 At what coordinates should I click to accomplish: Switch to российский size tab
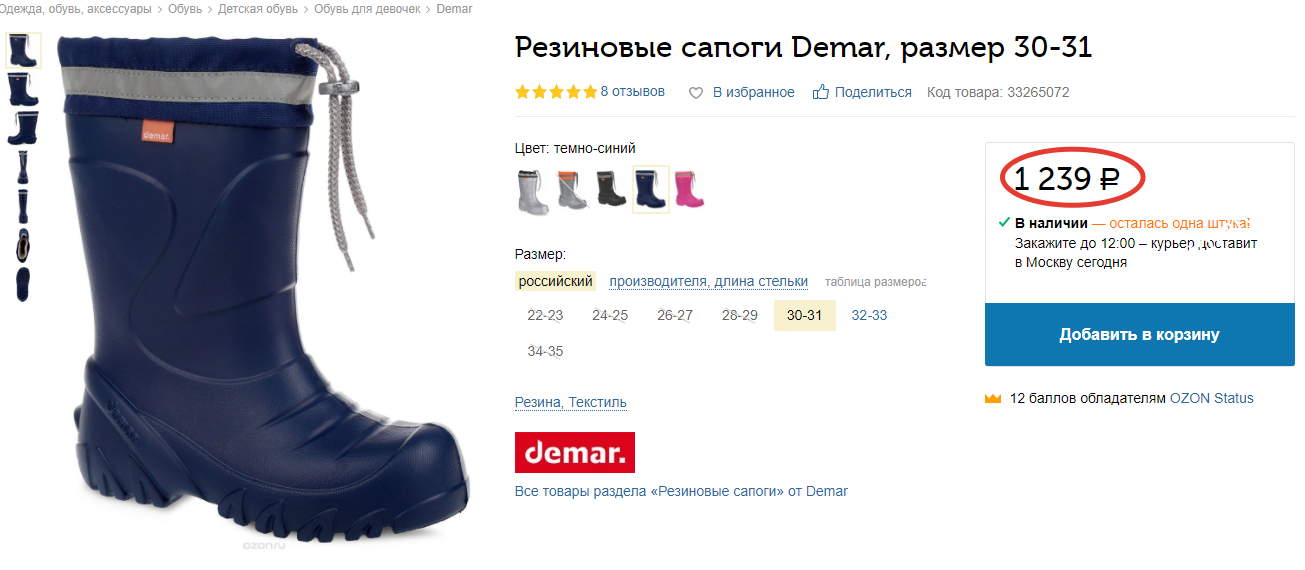[556, 282]
